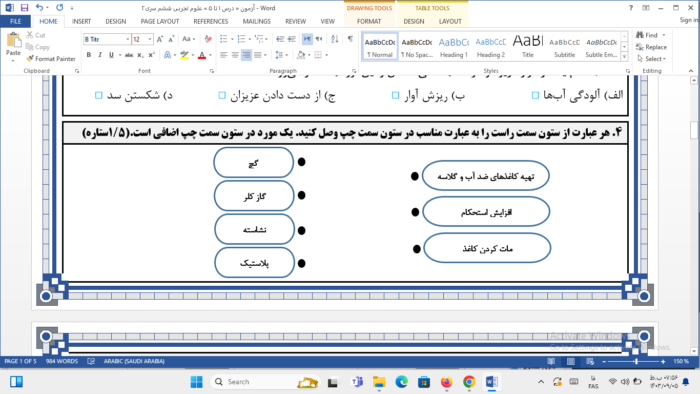Screen dimensions: 700x394
Task: Click the Italic formatting icon
Action: coord(100,54)
